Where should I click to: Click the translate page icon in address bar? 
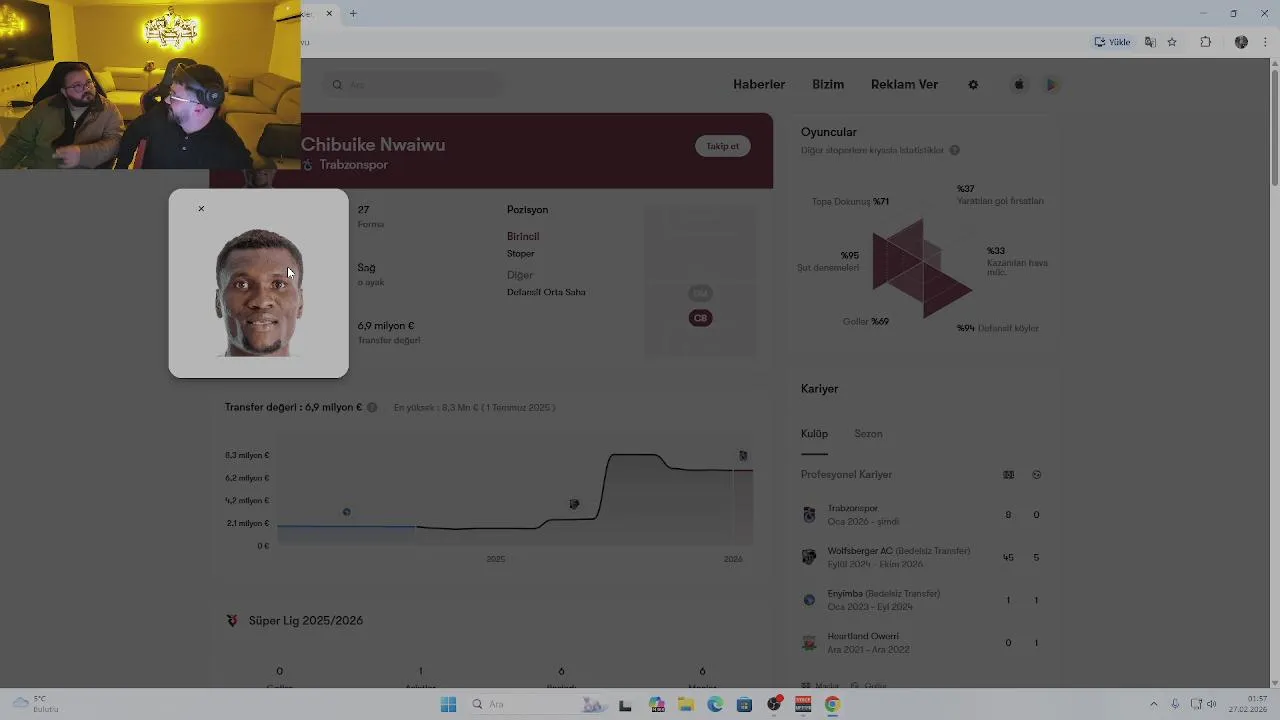click(x=1150, y=42)
